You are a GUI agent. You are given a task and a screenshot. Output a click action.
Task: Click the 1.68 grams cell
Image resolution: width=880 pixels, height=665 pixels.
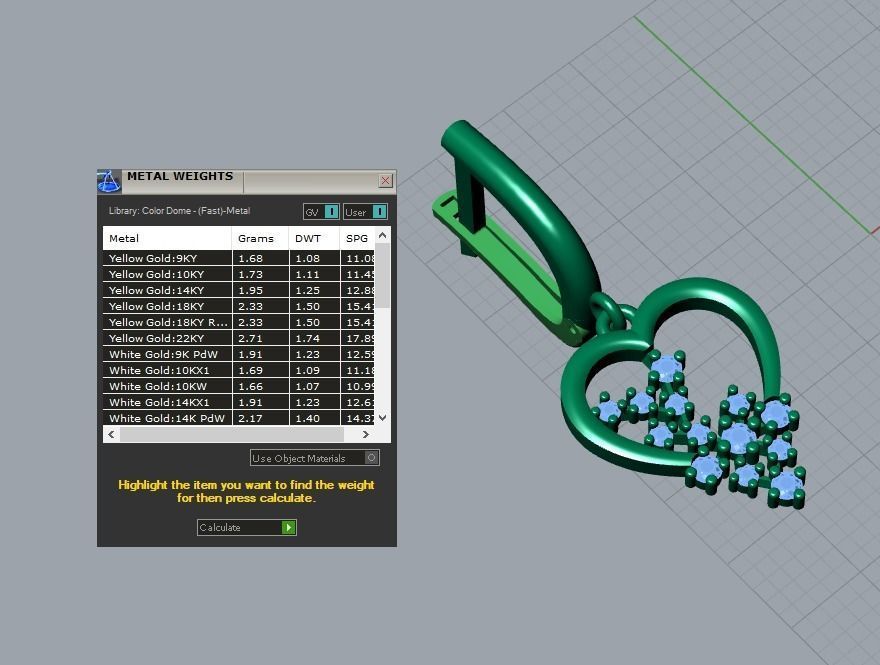(x=260, y=258)
